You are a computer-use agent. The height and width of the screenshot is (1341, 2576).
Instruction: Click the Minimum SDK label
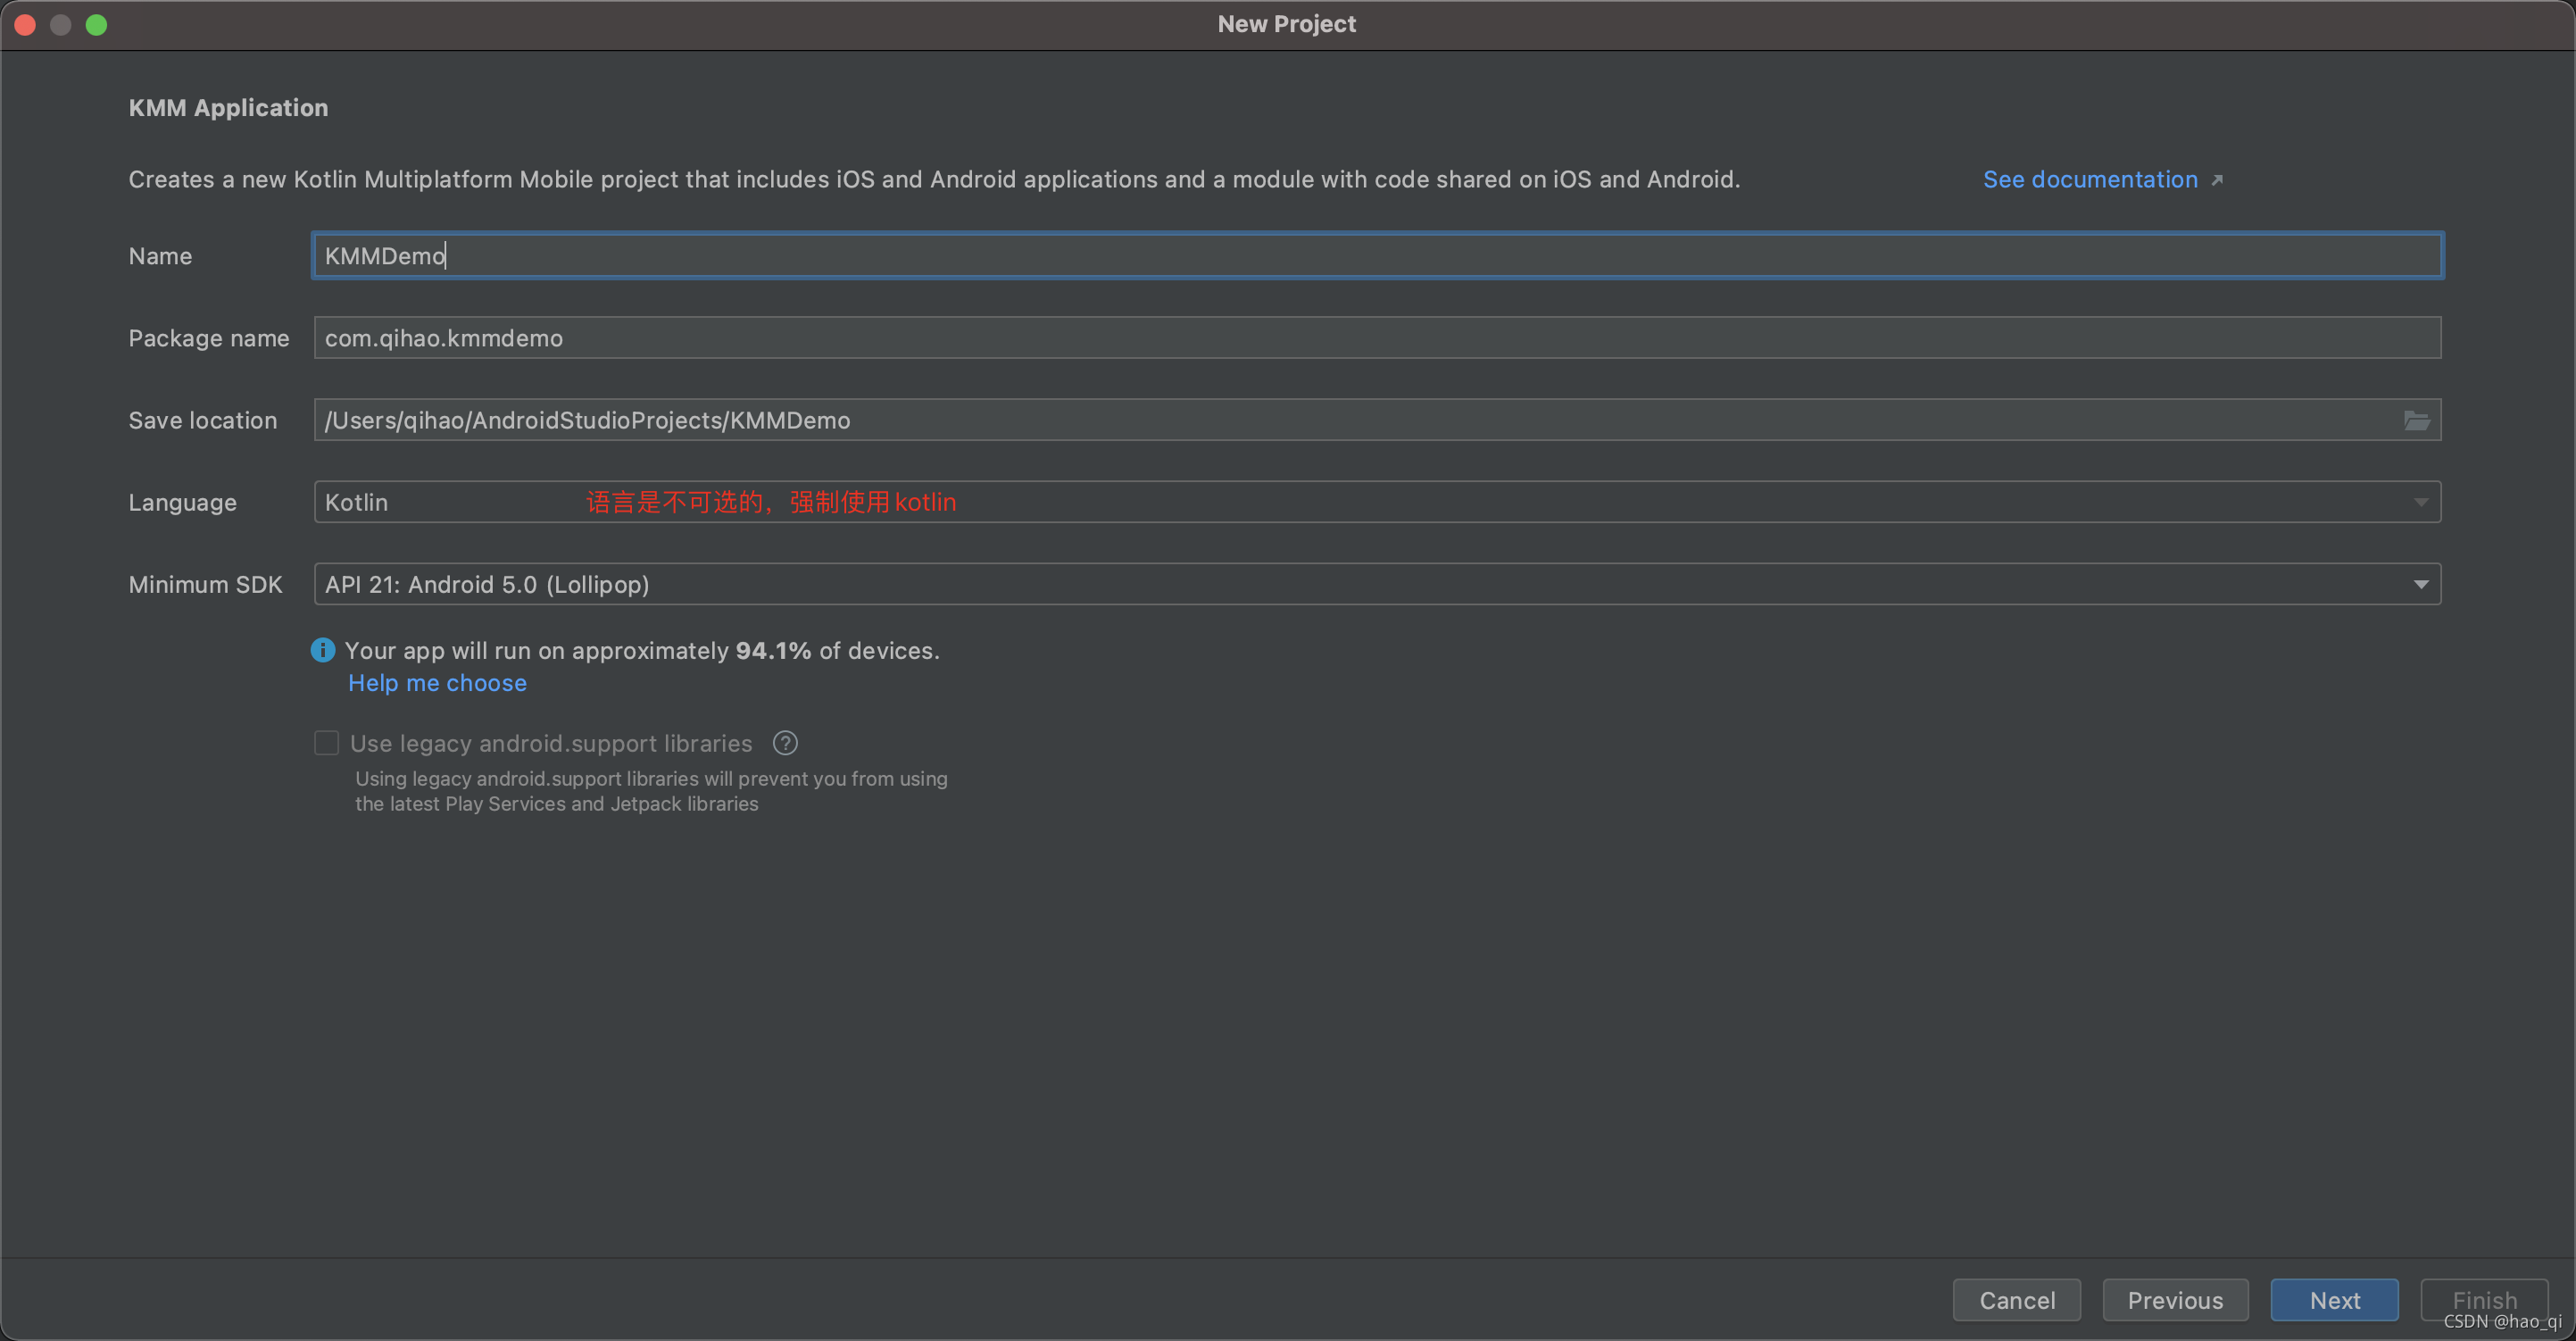click(x=206, y=584)
